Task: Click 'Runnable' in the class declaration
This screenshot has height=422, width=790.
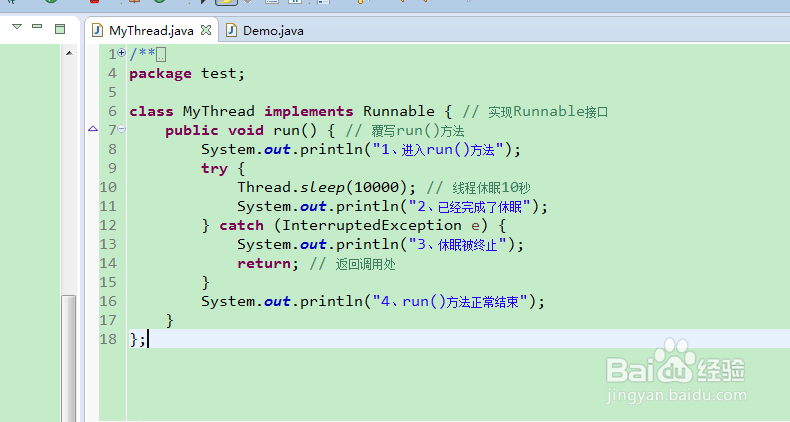Action: point(399,111)
